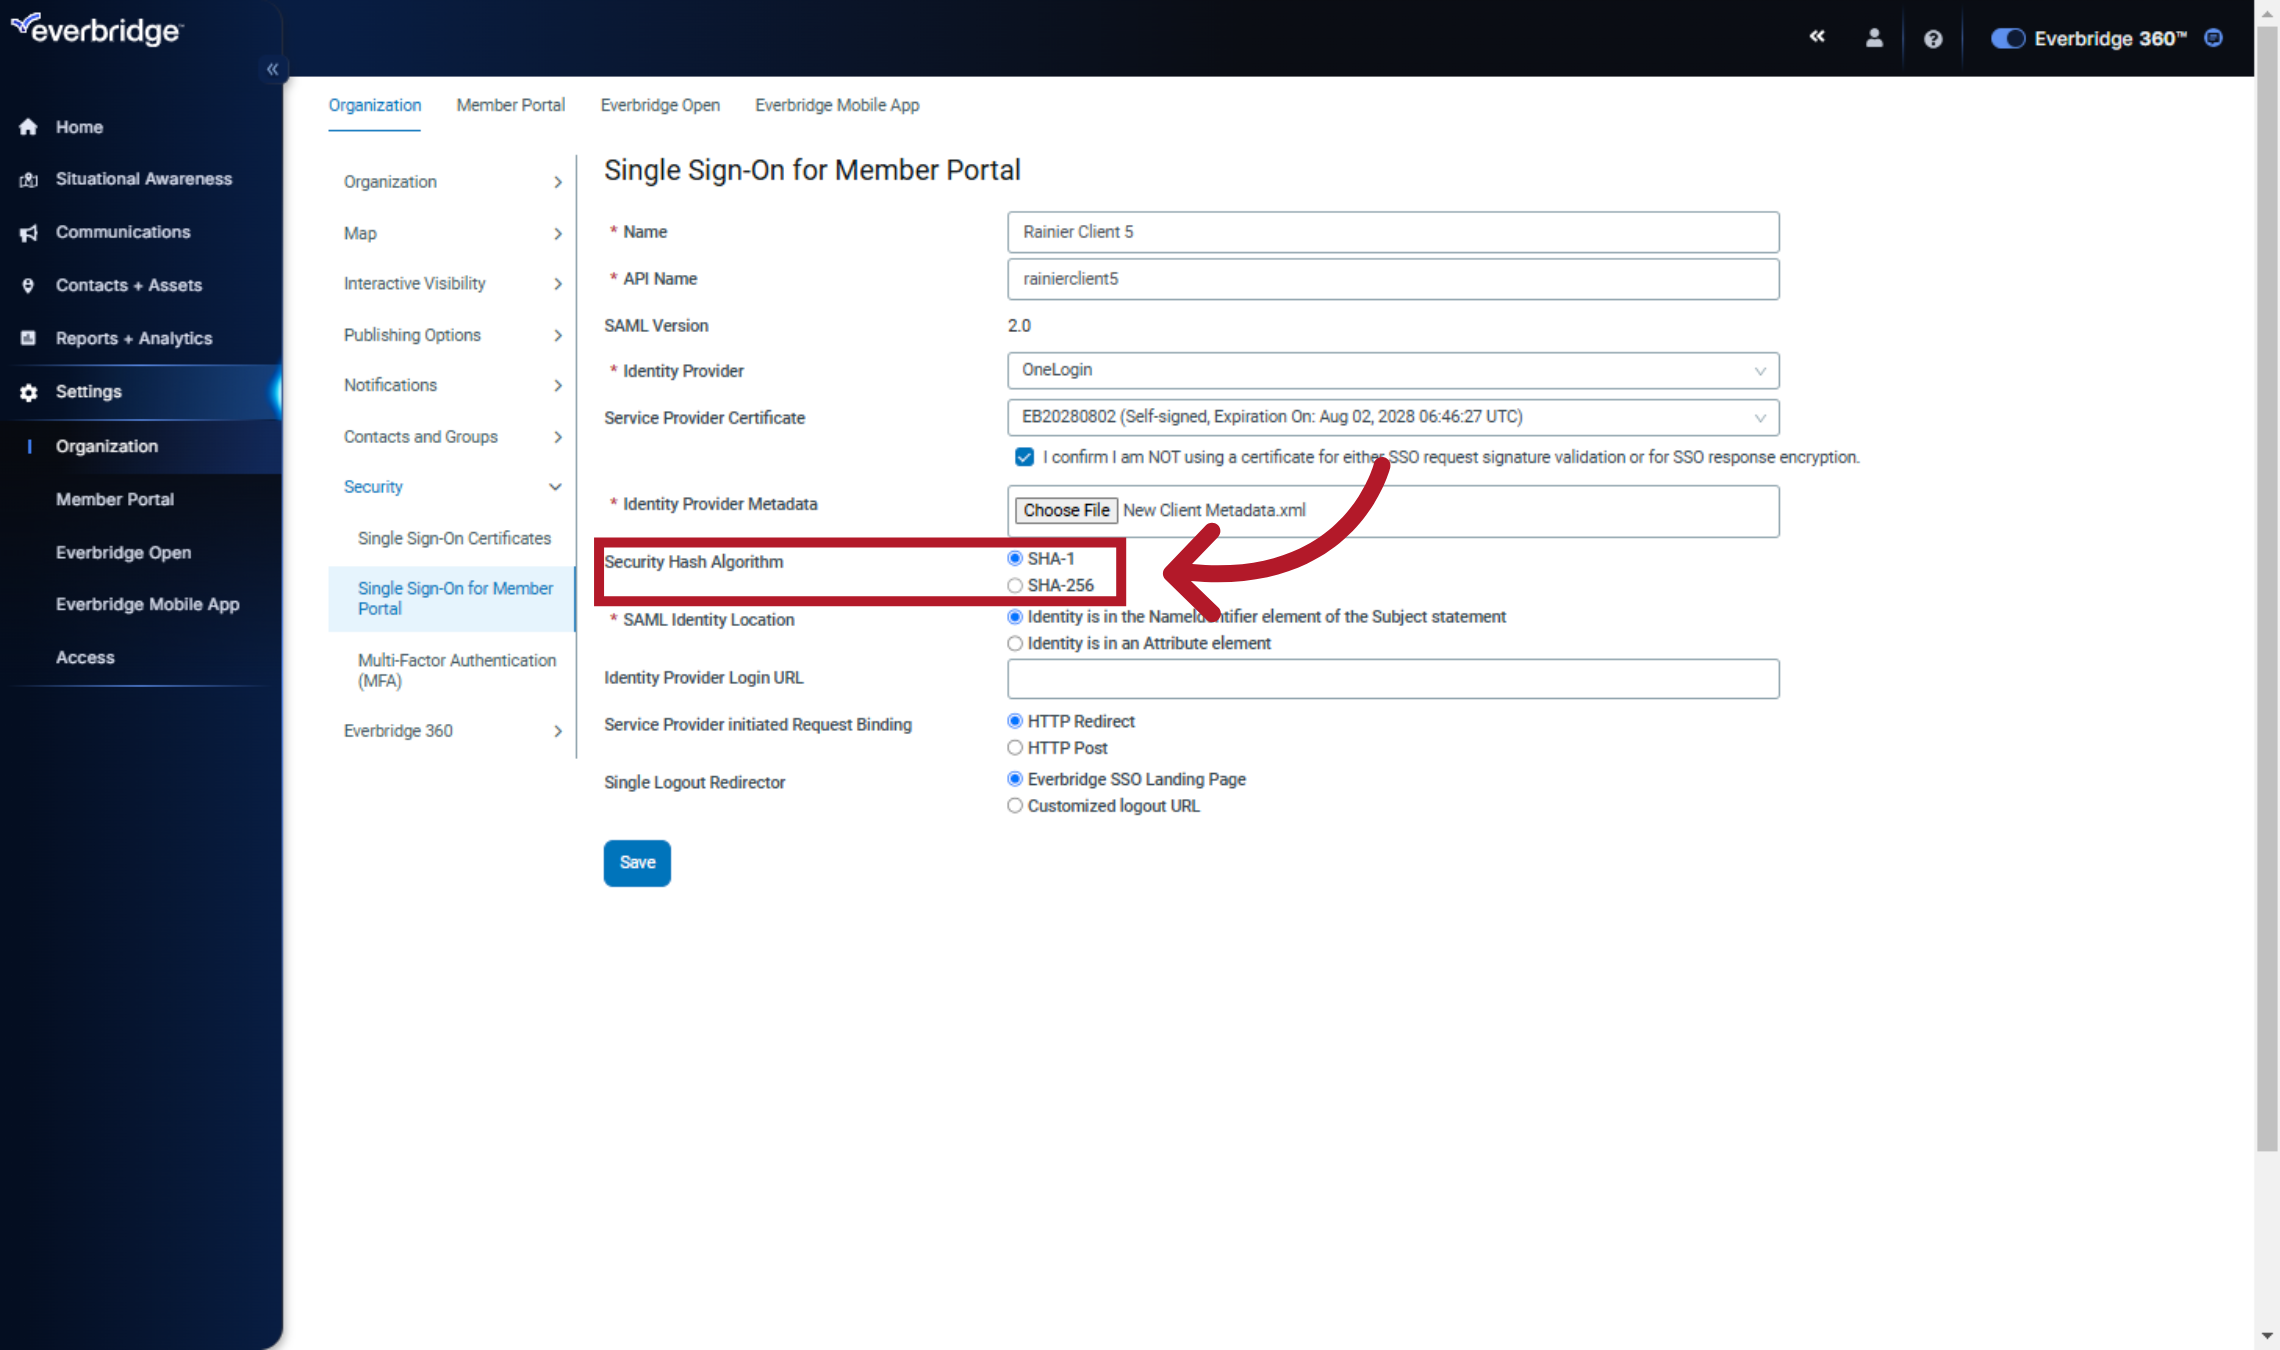Click the Identity Provider Login URL field

(x=1392, y=678)
